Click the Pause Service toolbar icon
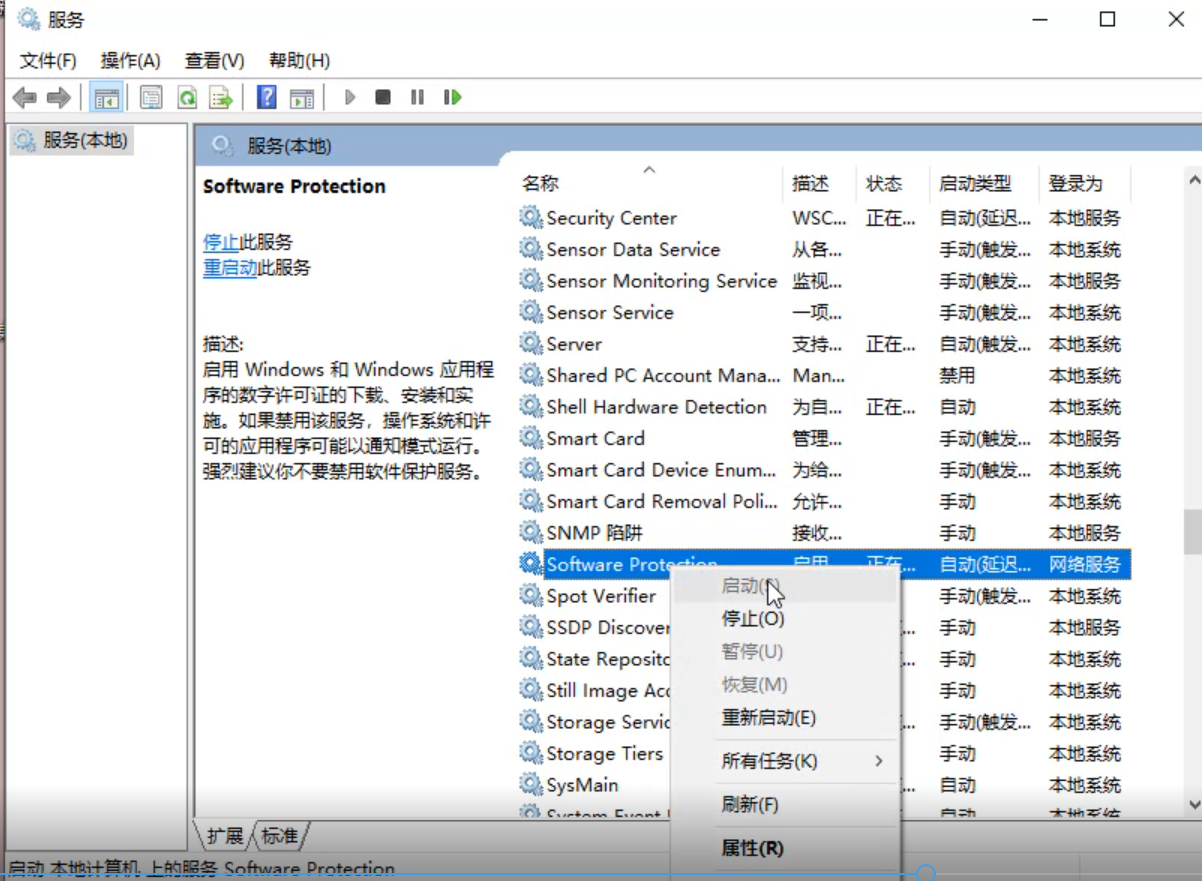This screenshot has width=1202, height=881. click(417, 97)
